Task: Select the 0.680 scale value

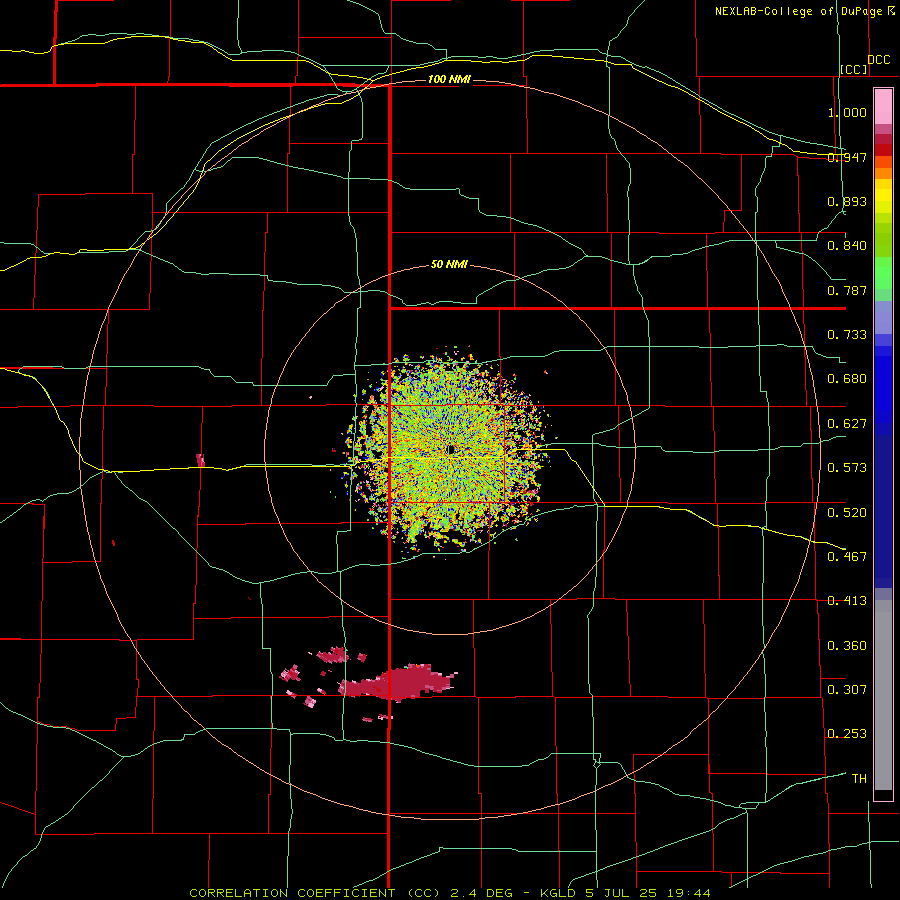Action: pyautogui.click(x=847, y=379)
